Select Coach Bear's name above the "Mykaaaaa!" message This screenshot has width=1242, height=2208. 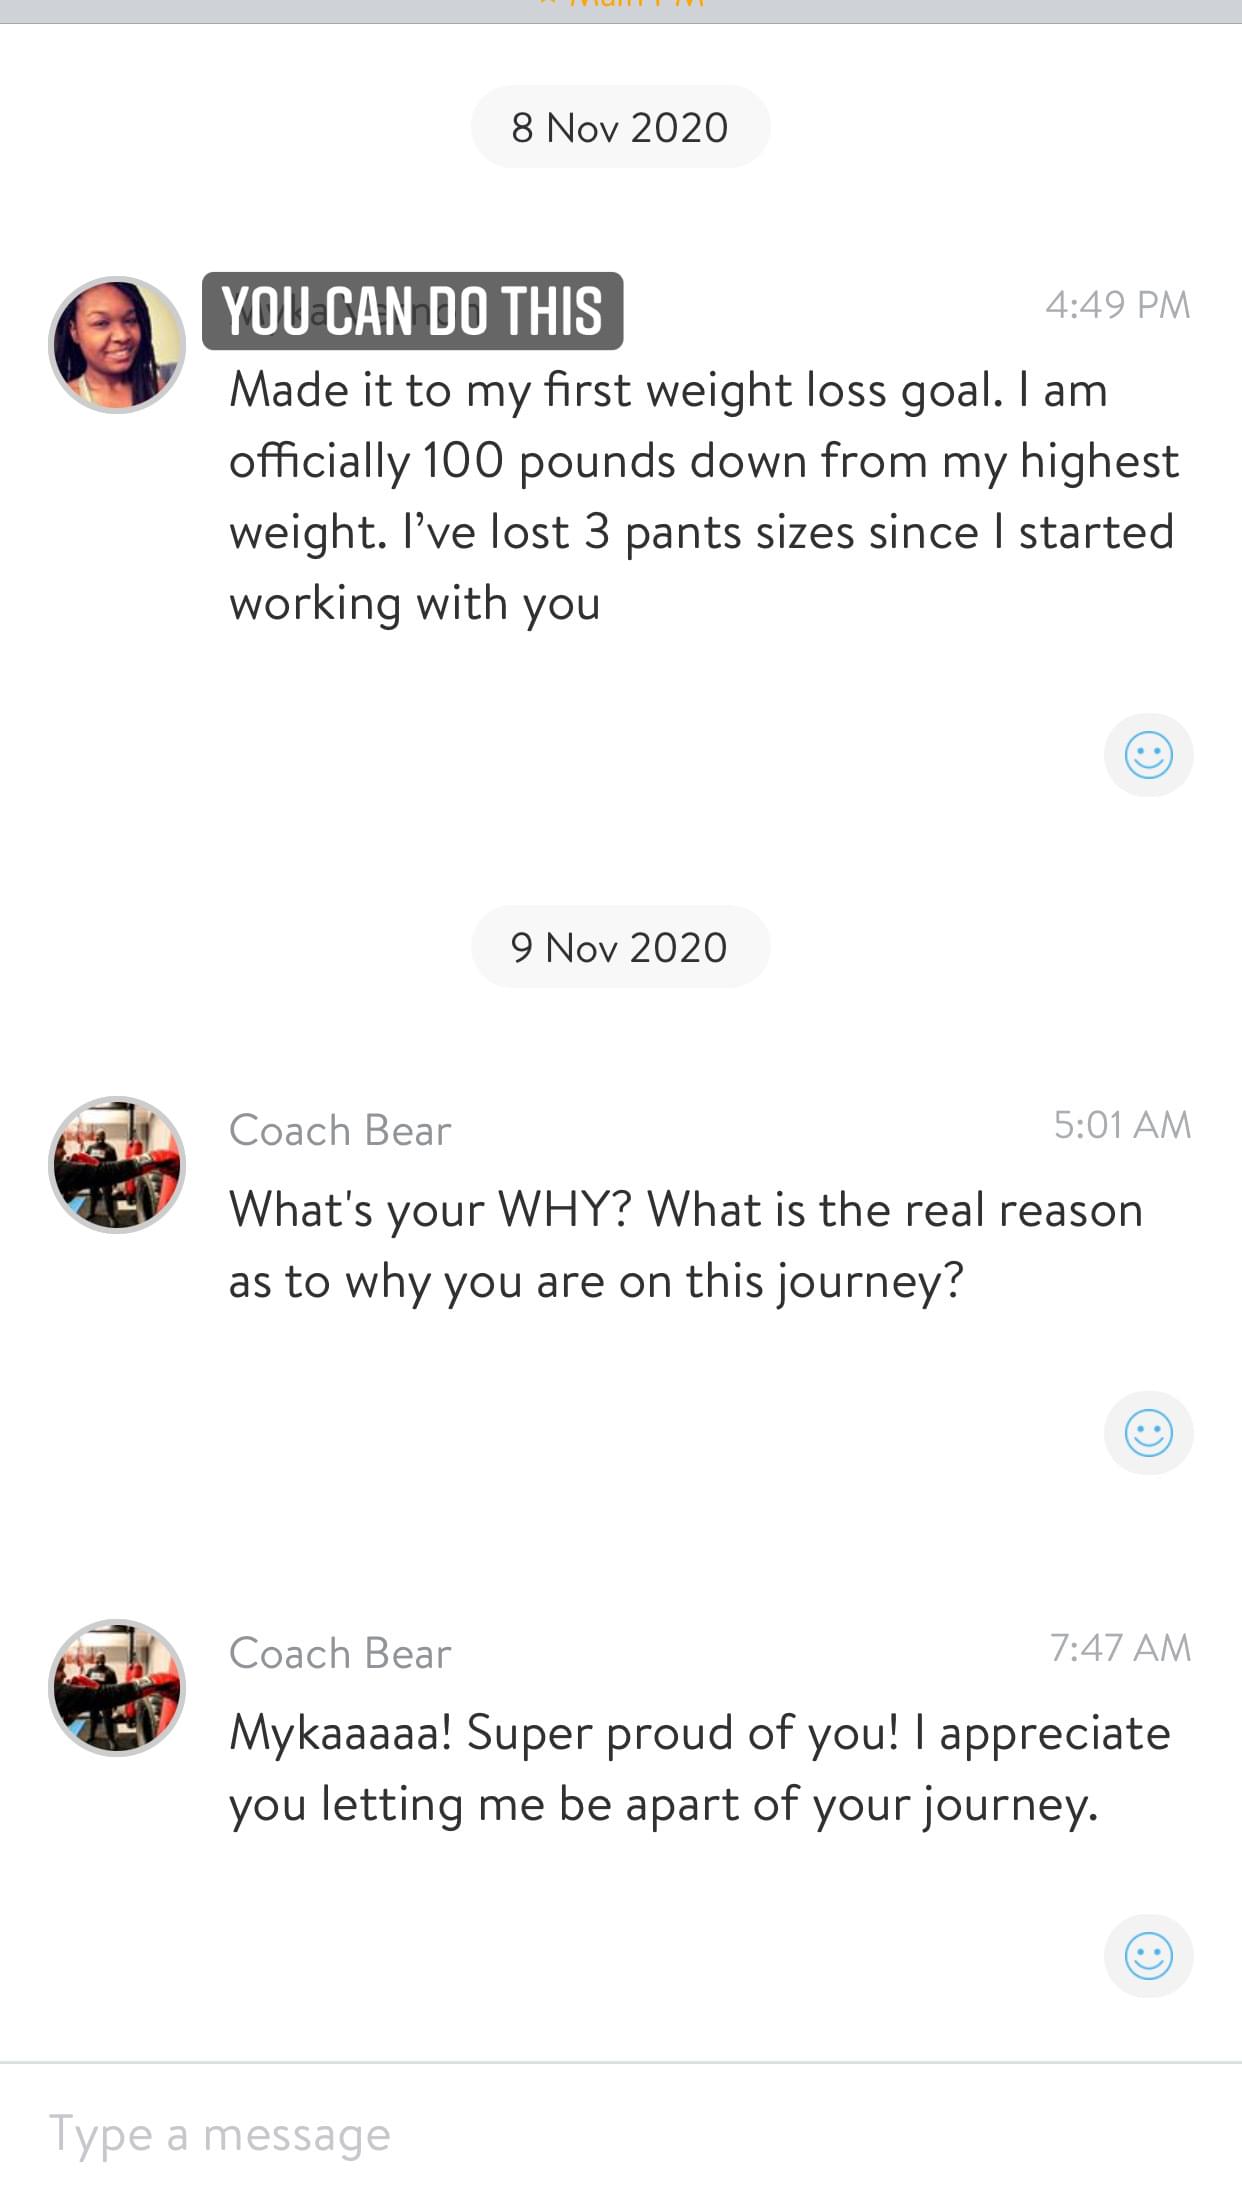pos(340,1654)
